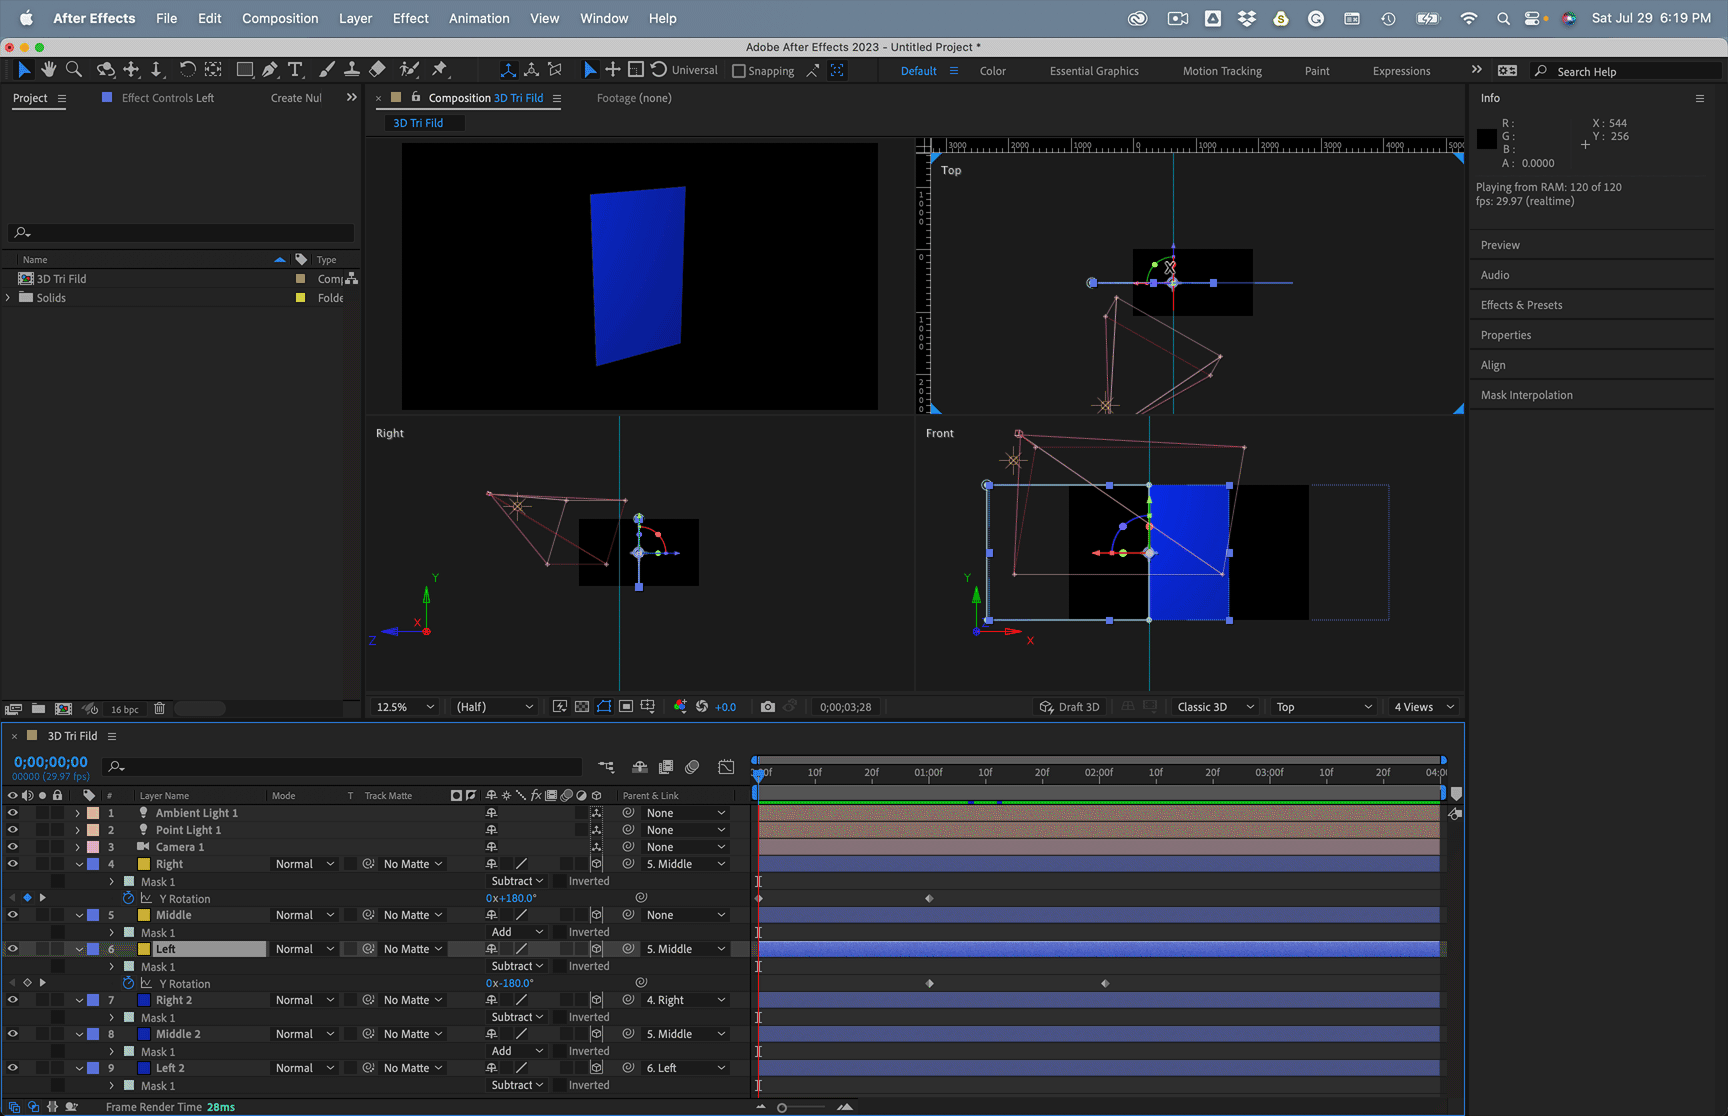Adjust the timeline zoom slider
Screen dimensions: 1728x1116
point(782,1107)
